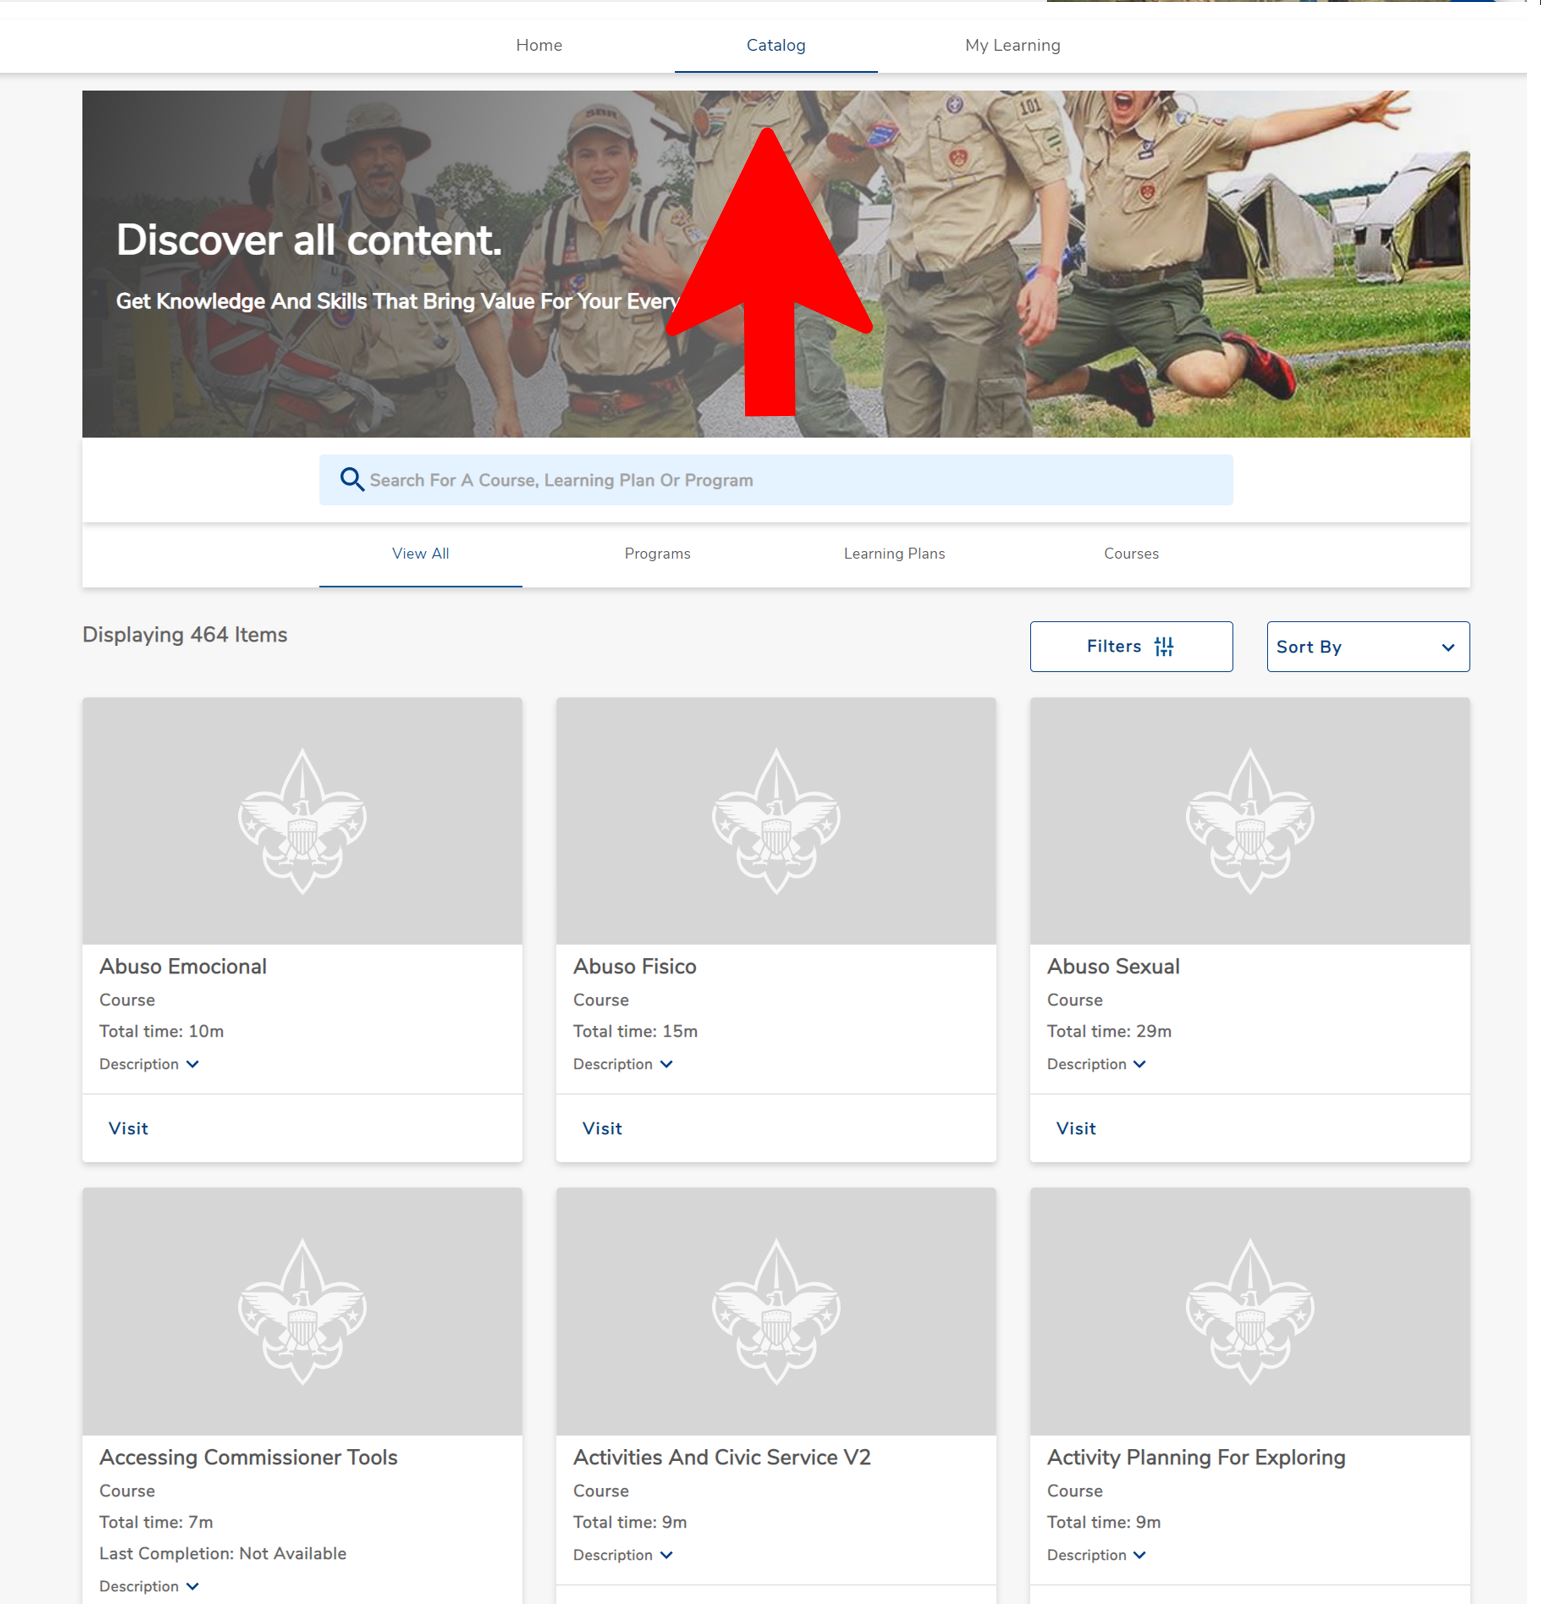Click Total time: 15m text
Screen dimensions: 1547x1609
tap(637, 1034)
